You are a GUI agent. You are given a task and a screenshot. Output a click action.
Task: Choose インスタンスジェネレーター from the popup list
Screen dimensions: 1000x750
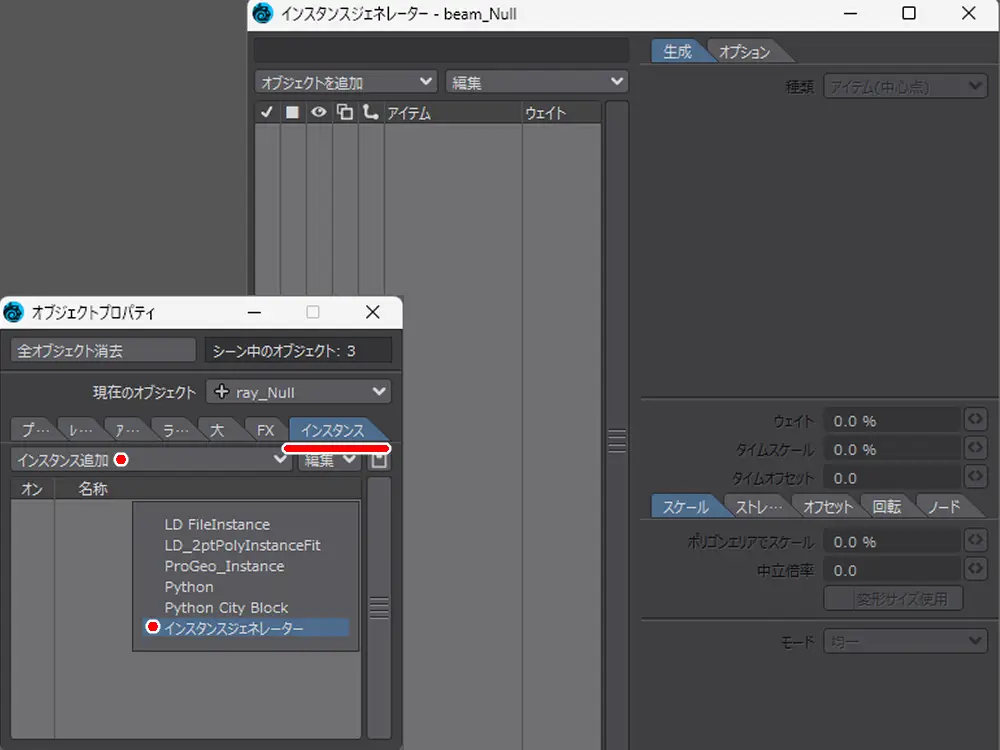(234, 628)
